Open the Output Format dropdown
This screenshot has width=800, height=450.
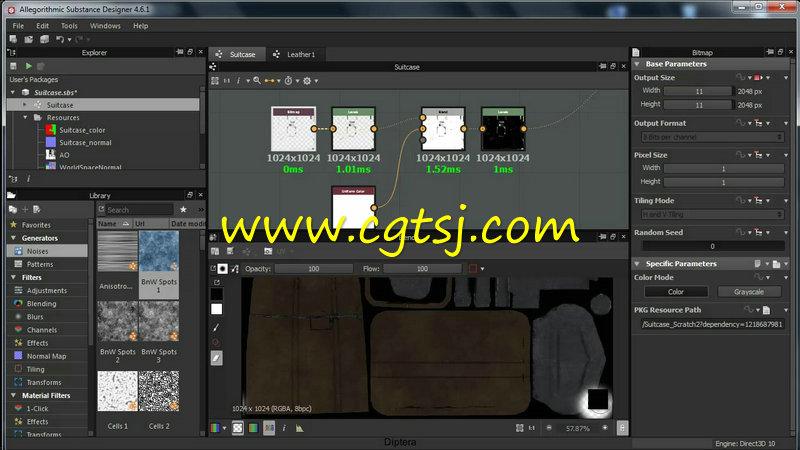712,137
